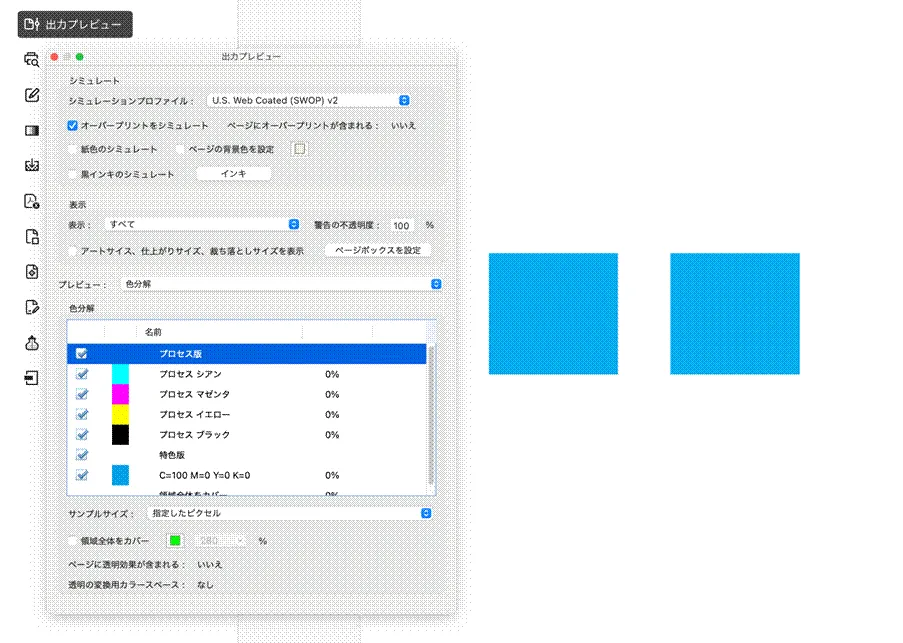This screenshot has width=903, height=643.
Task: Open the PDF conversion icon in the sidebar
Action: pos(30,200)
